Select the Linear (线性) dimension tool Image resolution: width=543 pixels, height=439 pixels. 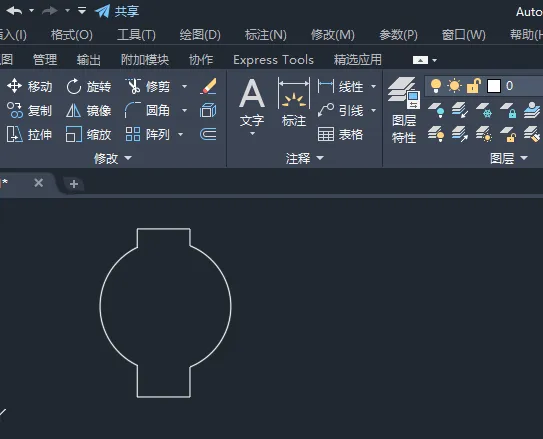coord(340,86)
